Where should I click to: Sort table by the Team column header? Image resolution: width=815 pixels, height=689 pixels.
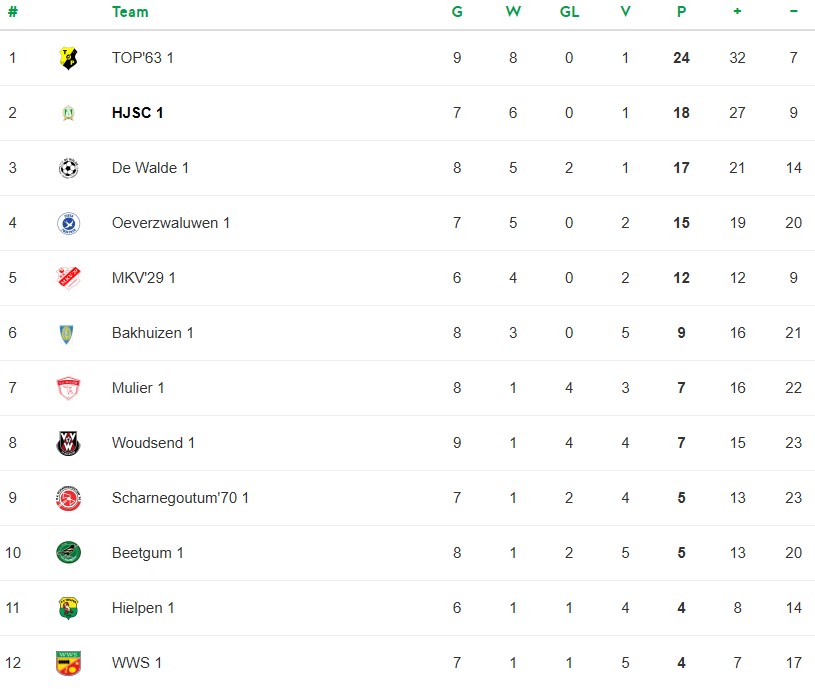point(130,12)
